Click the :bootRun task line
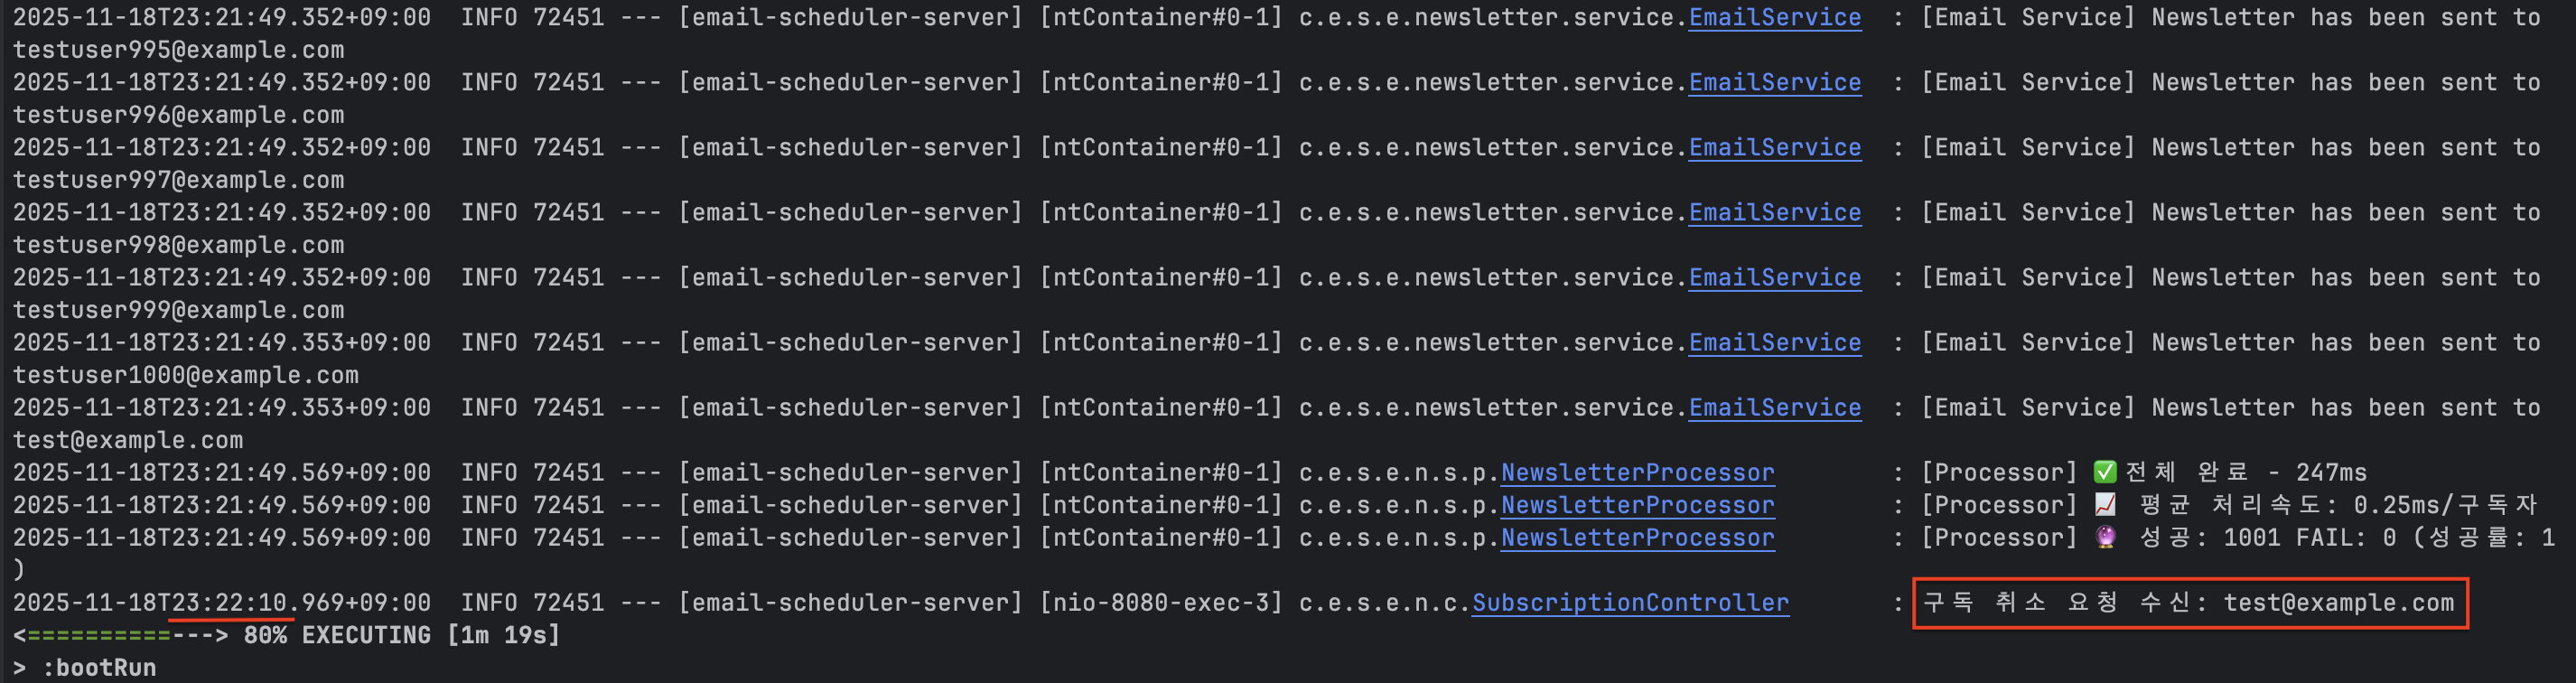 [98, 668]
